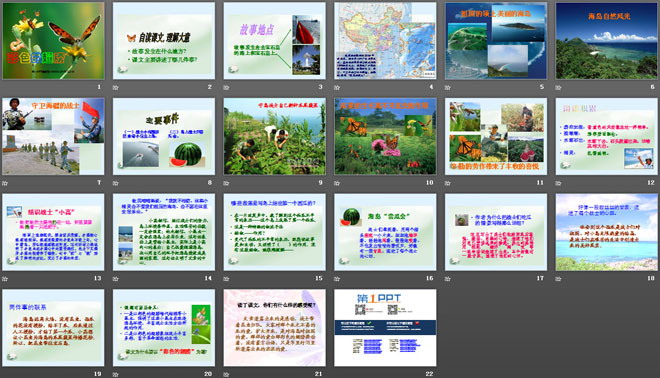Open slide 8 watermelon 主要事件 thumbnail
660x378 pixels.
(x=164, y=136)
